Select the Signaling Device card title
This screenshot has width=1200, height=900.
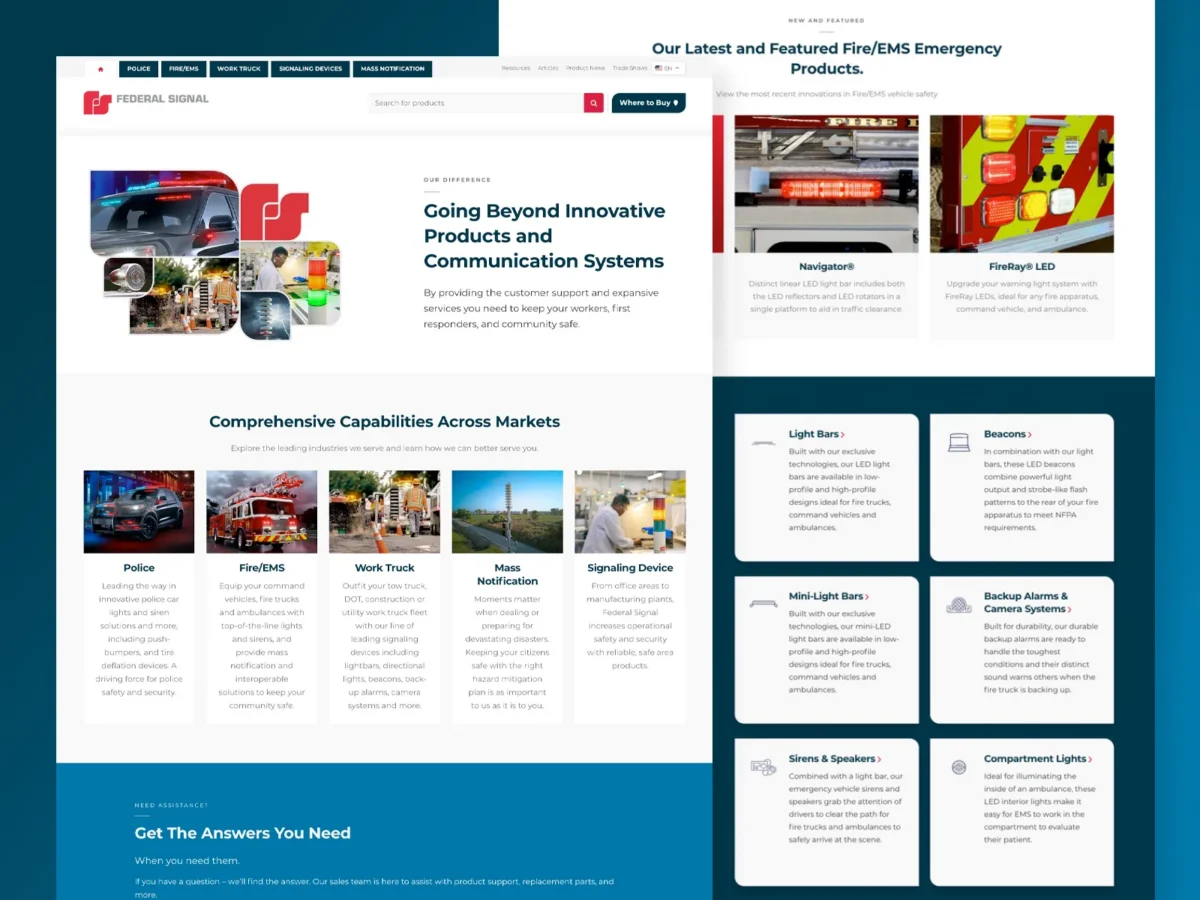[630, 568]
